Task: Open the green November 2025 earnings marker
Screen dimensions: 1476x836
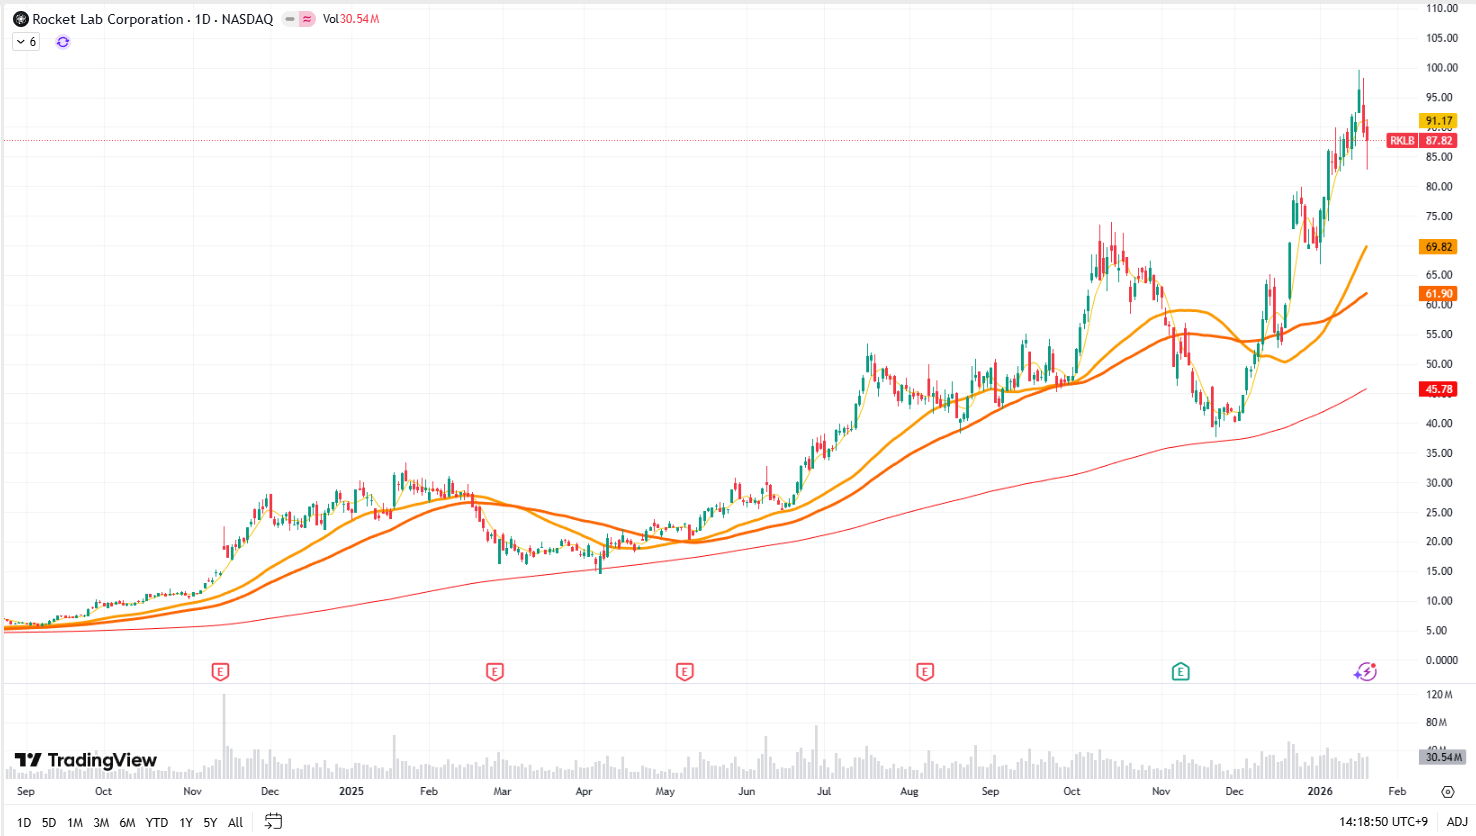Action: [1181, 672]
